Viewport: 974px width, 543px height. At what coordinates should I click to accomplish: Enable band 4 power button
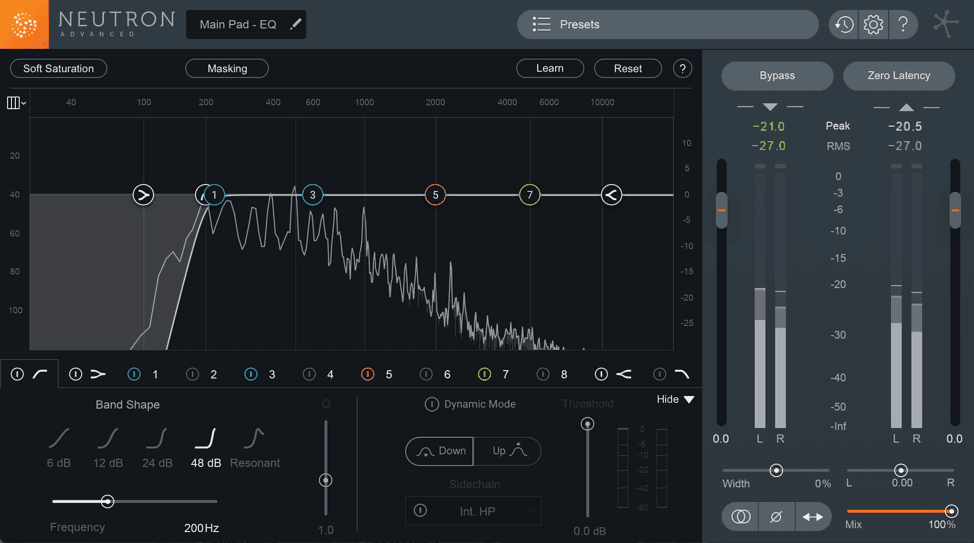309,374
